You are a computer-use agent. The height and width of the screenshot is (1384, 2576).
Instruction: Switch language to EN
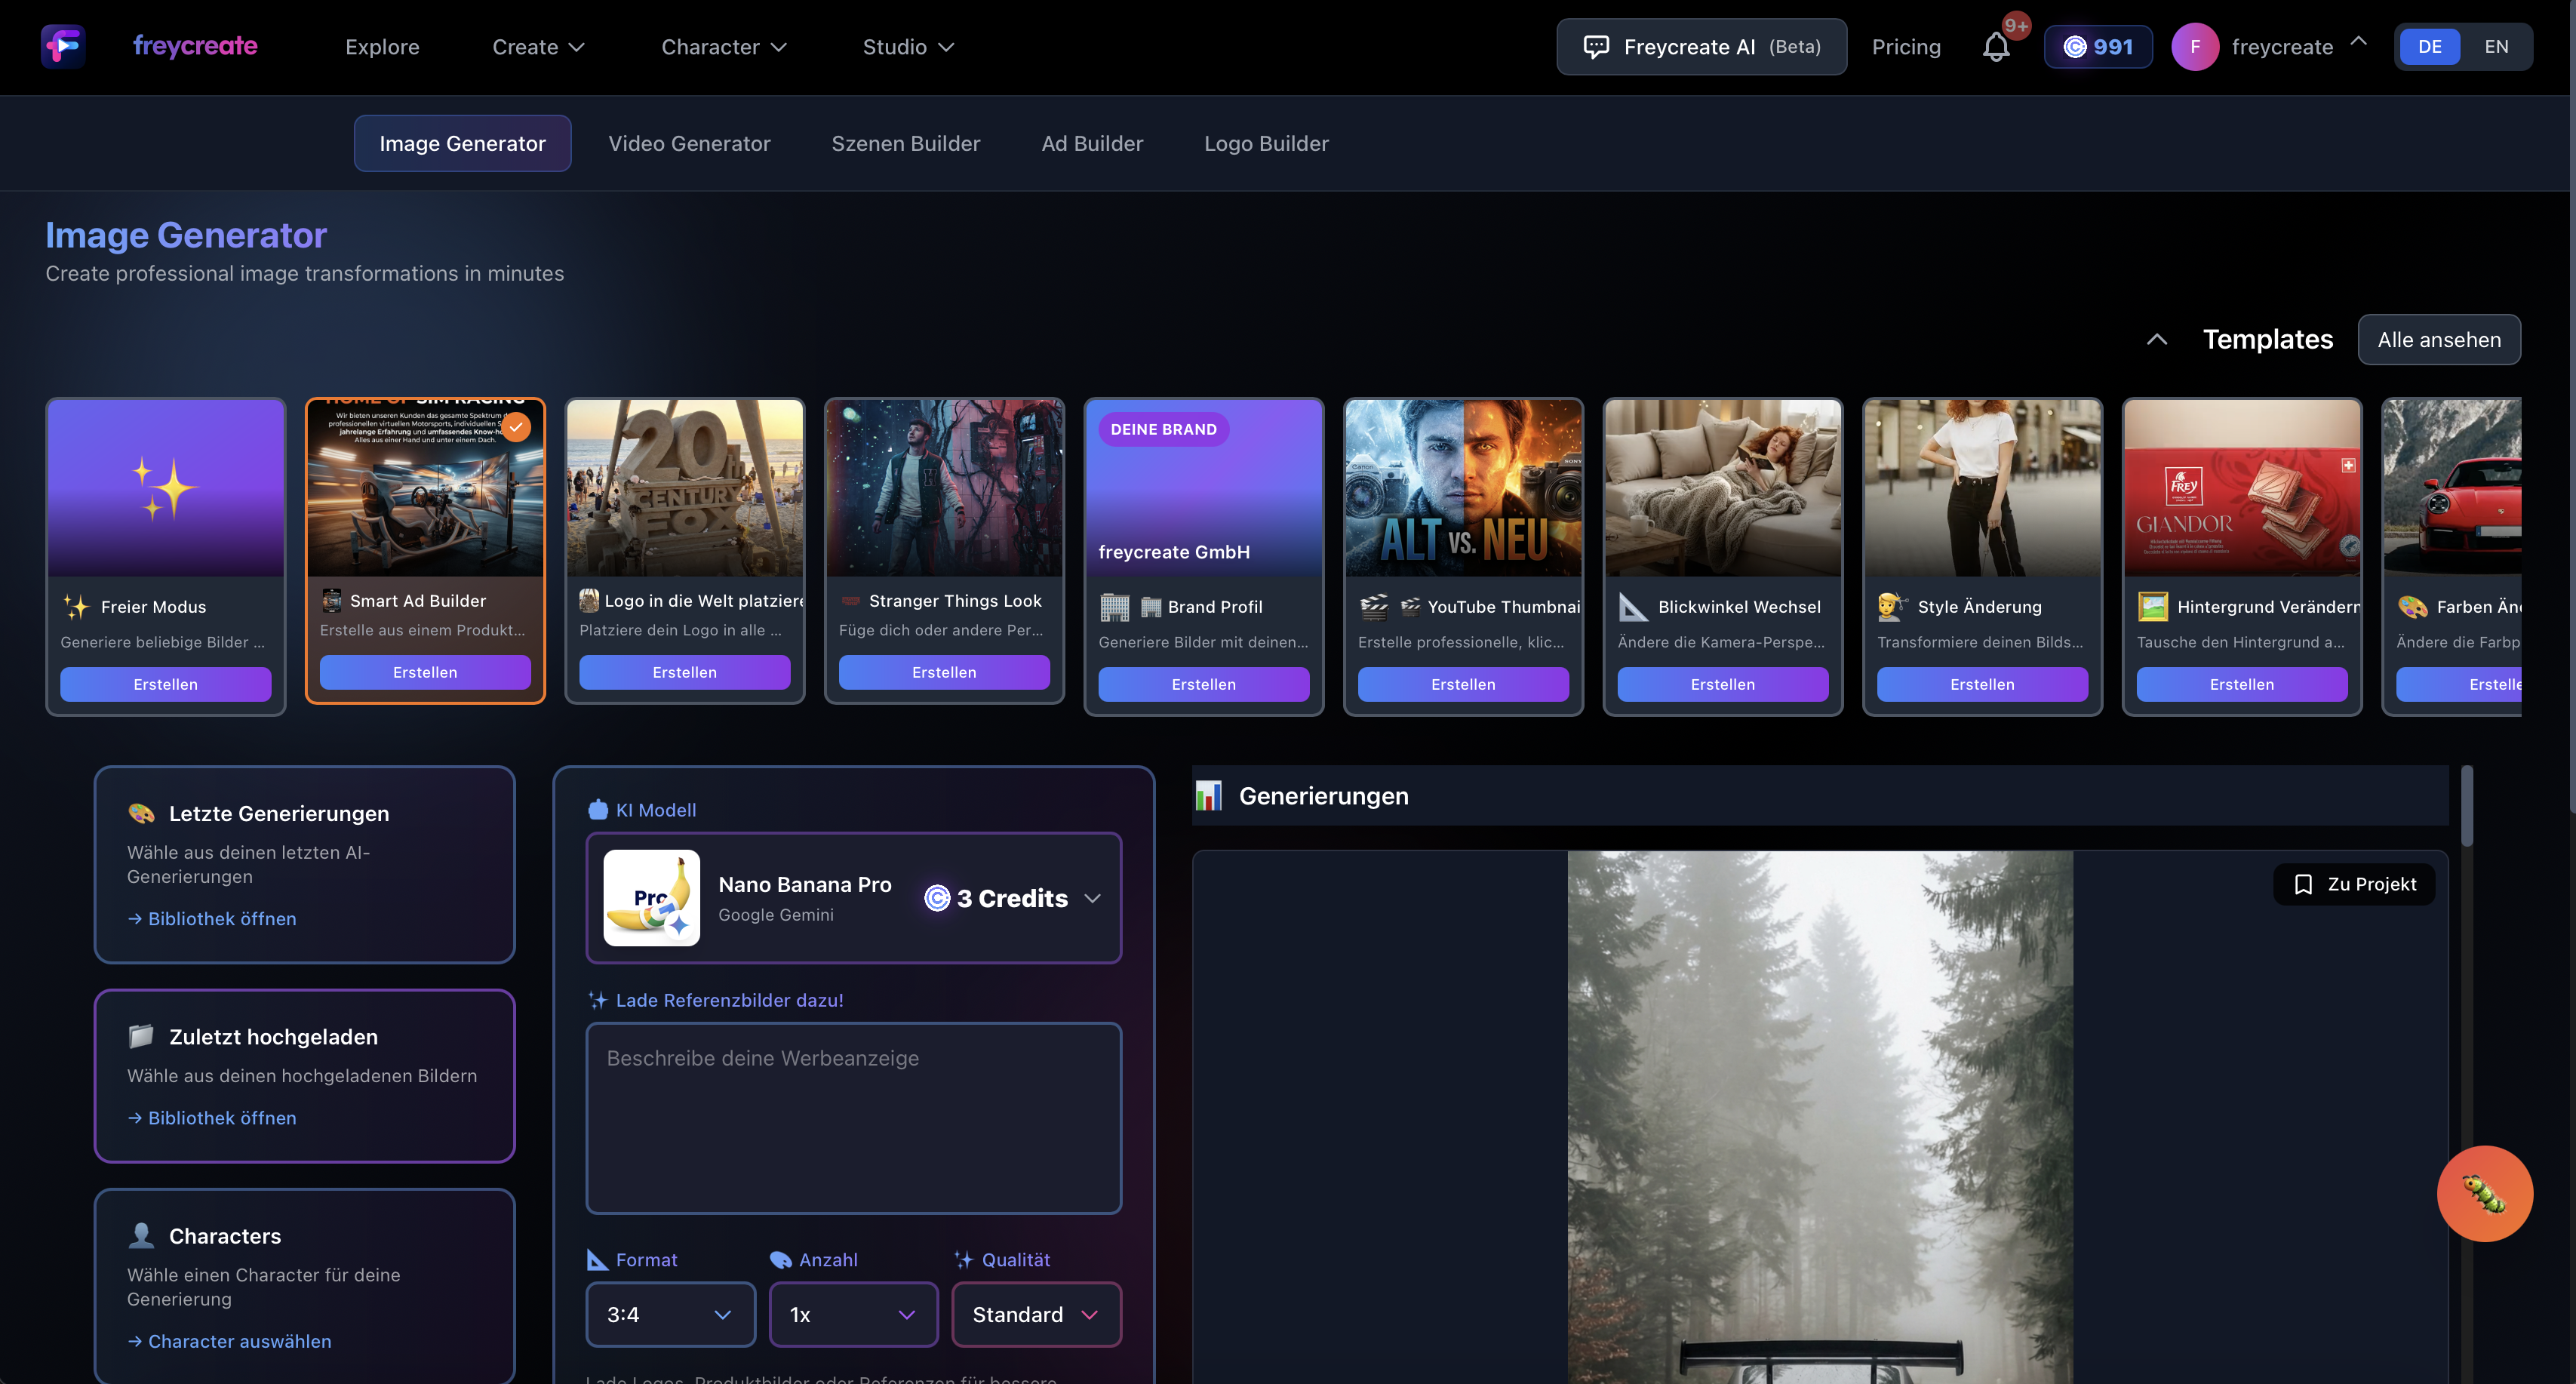coord(2496,47)
